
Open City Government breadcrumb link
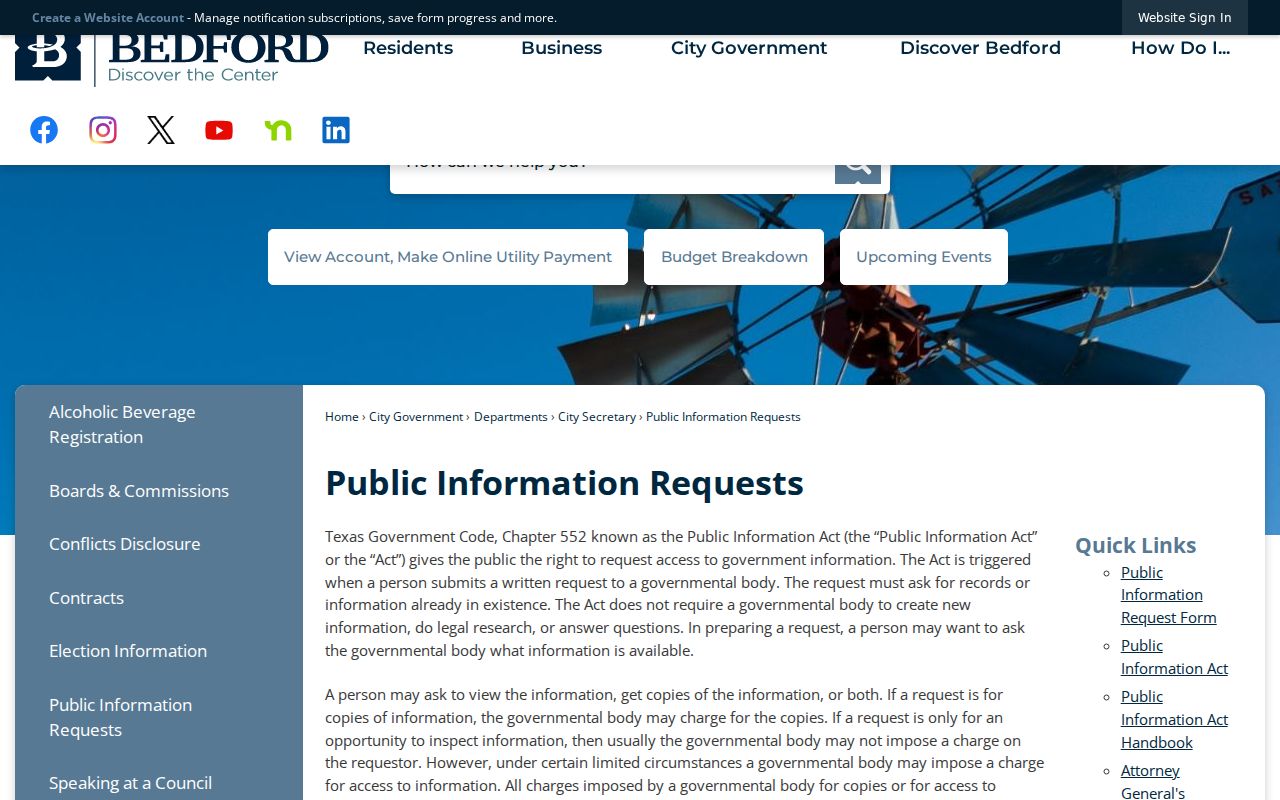click(416, 417)
